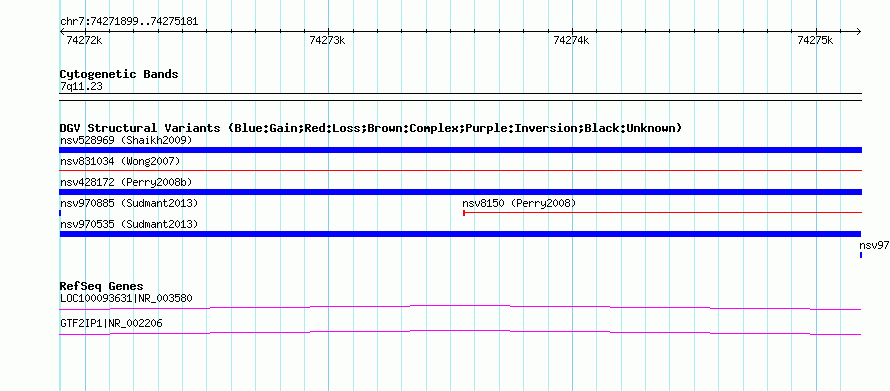The image size is (890, 391).
Task: Click nsv528969 (Shaikh2009) label
Action: pos(126,140)
